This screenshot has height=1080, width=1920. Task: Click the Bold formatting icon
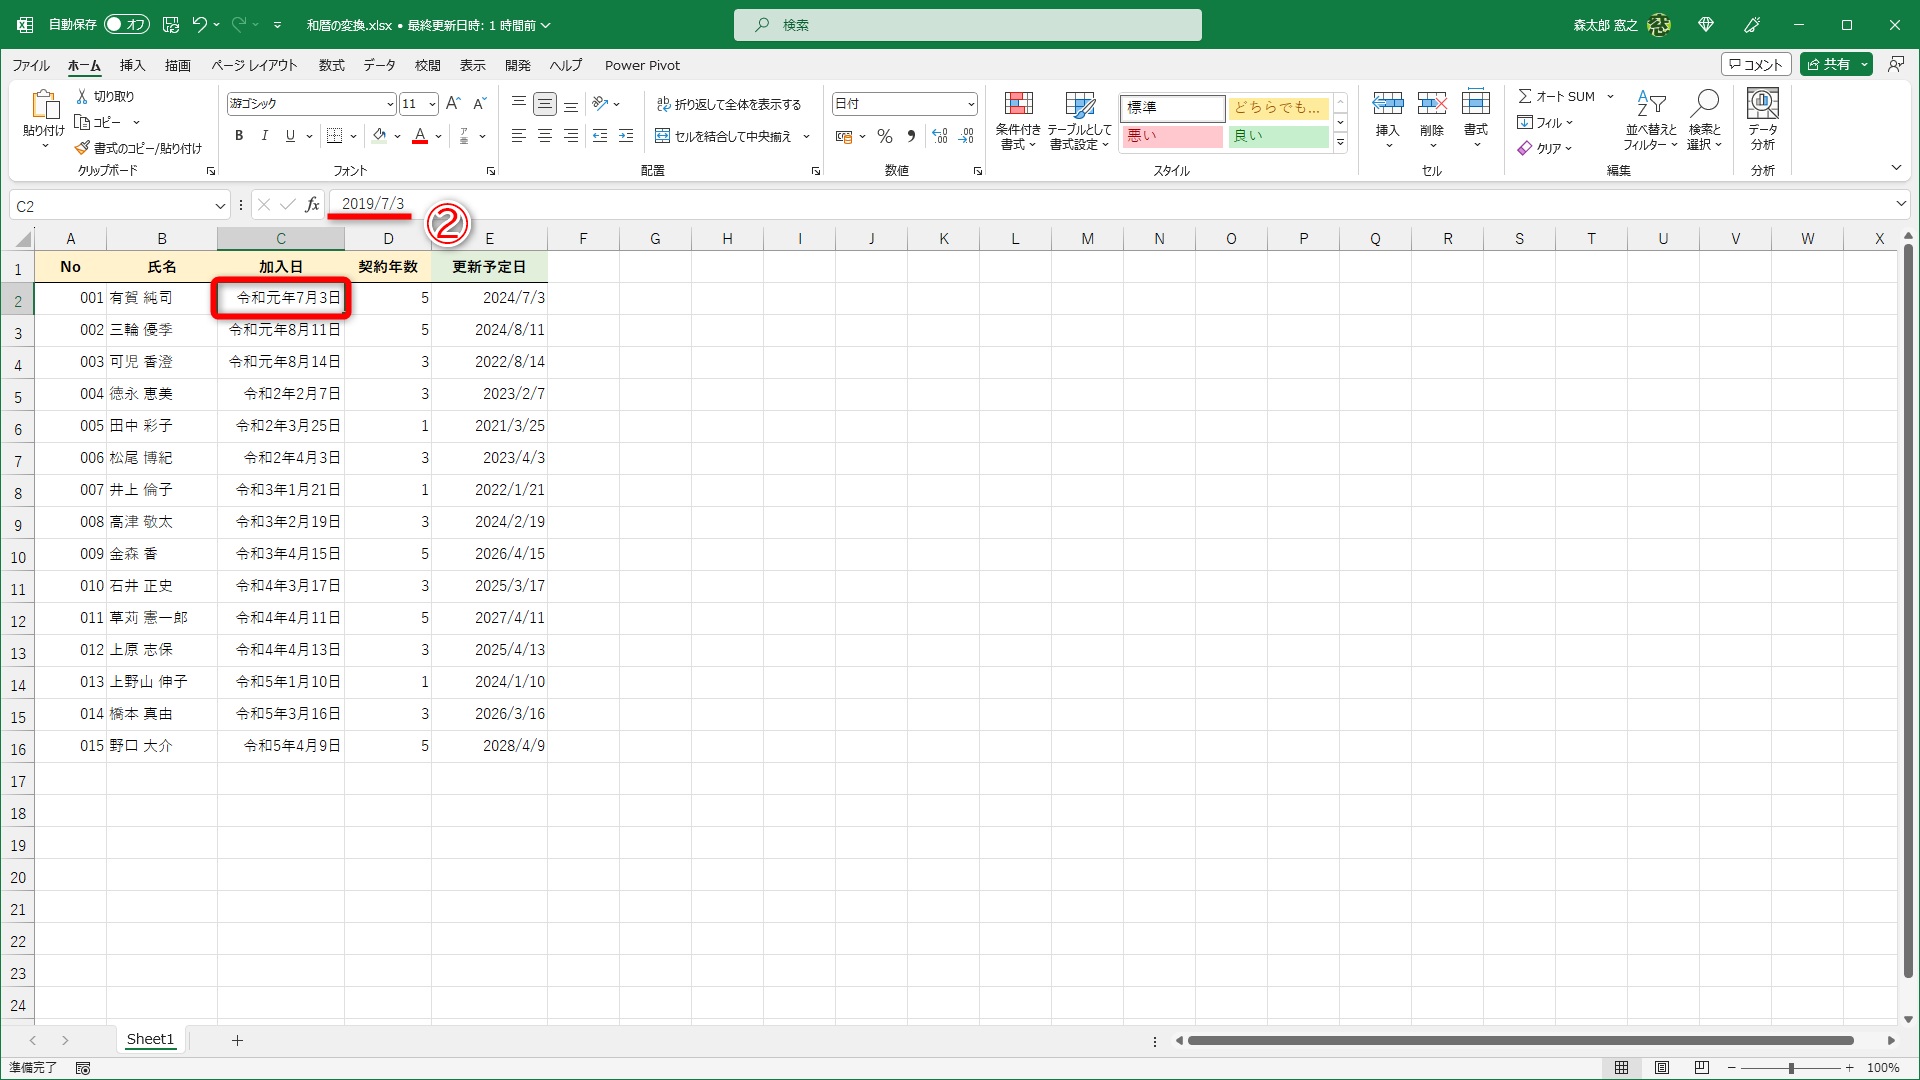239,136
